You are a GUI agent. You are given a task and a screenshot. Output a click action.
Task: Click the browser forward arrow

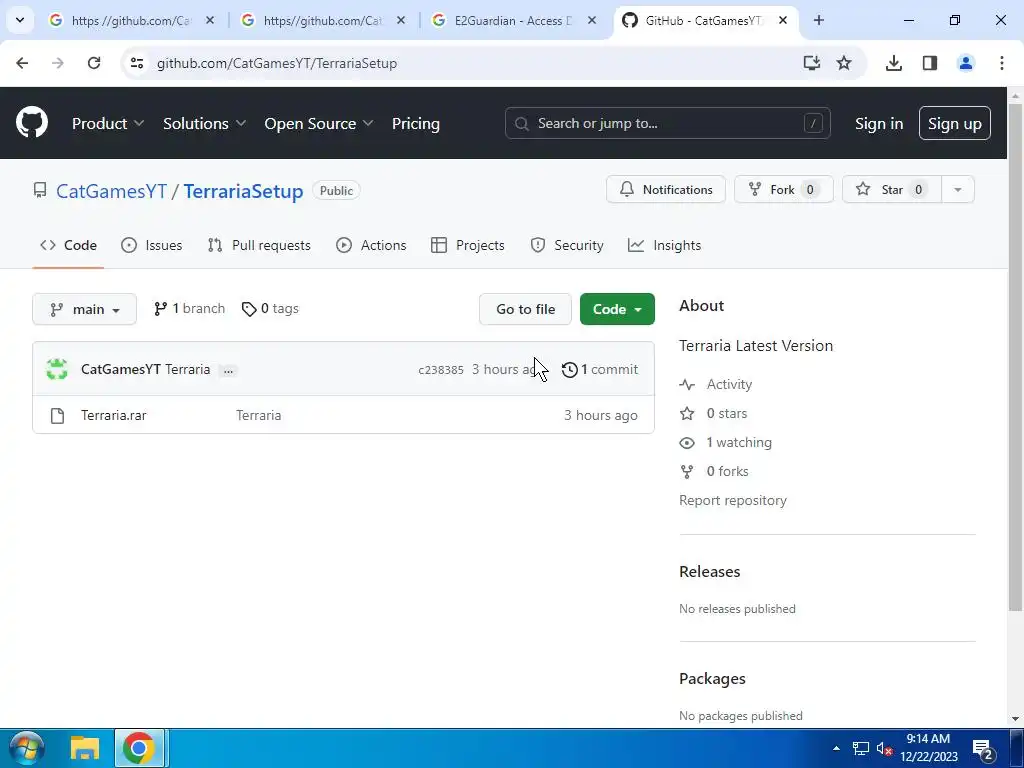57,63
